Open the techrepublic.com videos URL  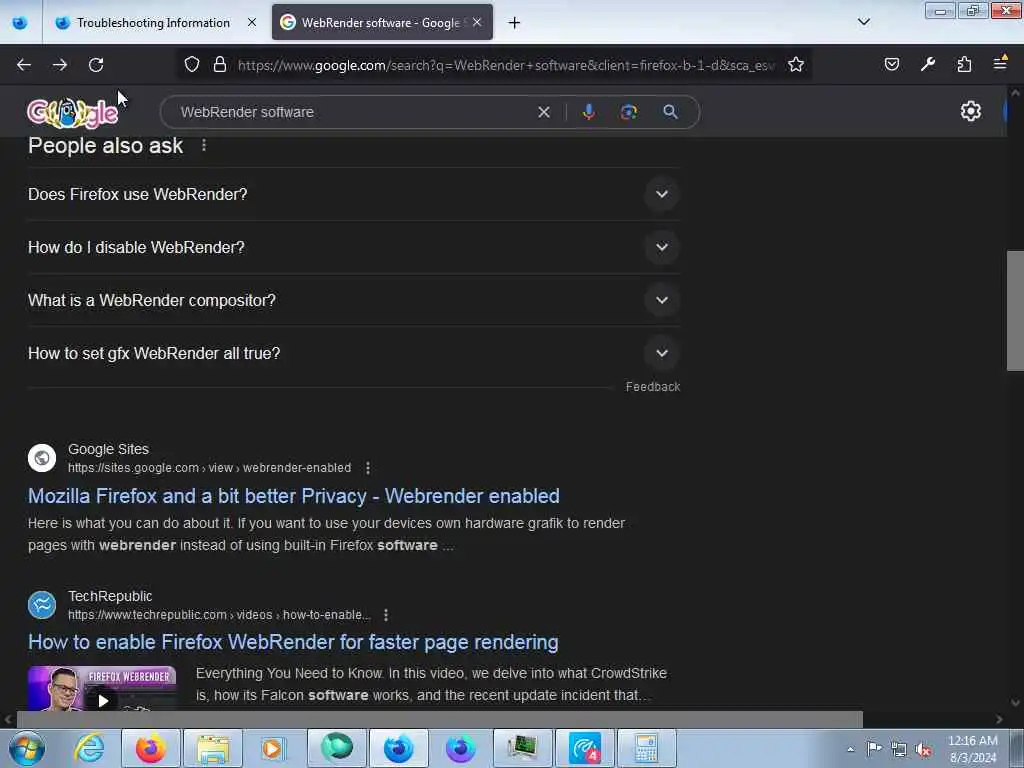click(219, 615)
